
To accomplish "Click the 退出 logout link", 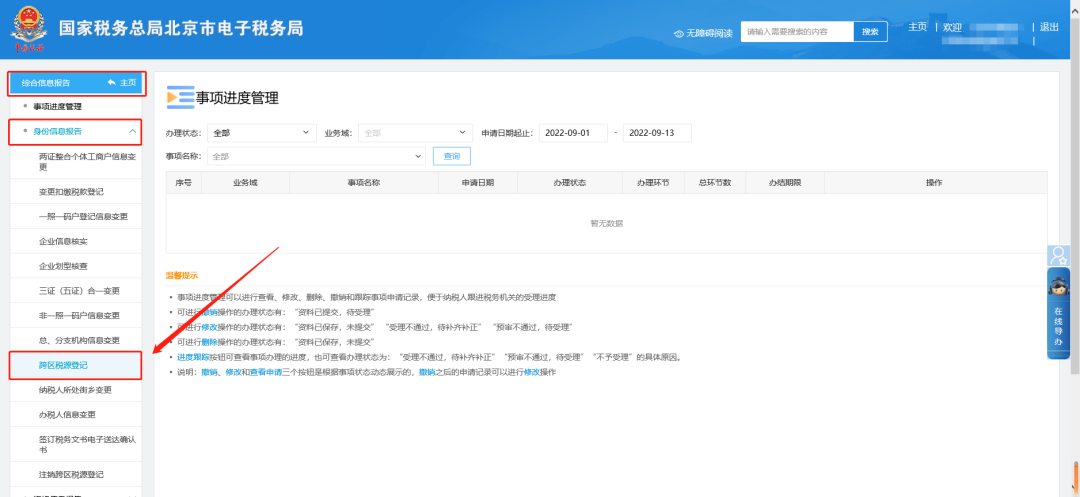I will click(x=1049, y=27).
